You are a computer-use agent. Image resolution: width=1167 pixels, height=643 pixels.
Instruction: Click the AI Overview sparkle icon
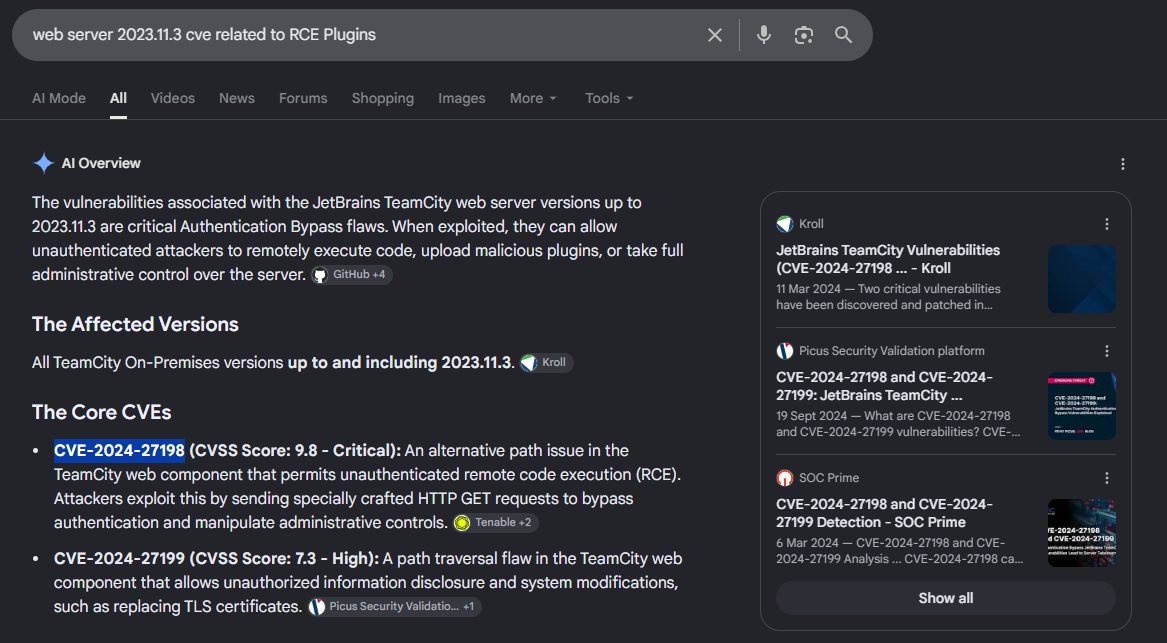click(44, 163)
